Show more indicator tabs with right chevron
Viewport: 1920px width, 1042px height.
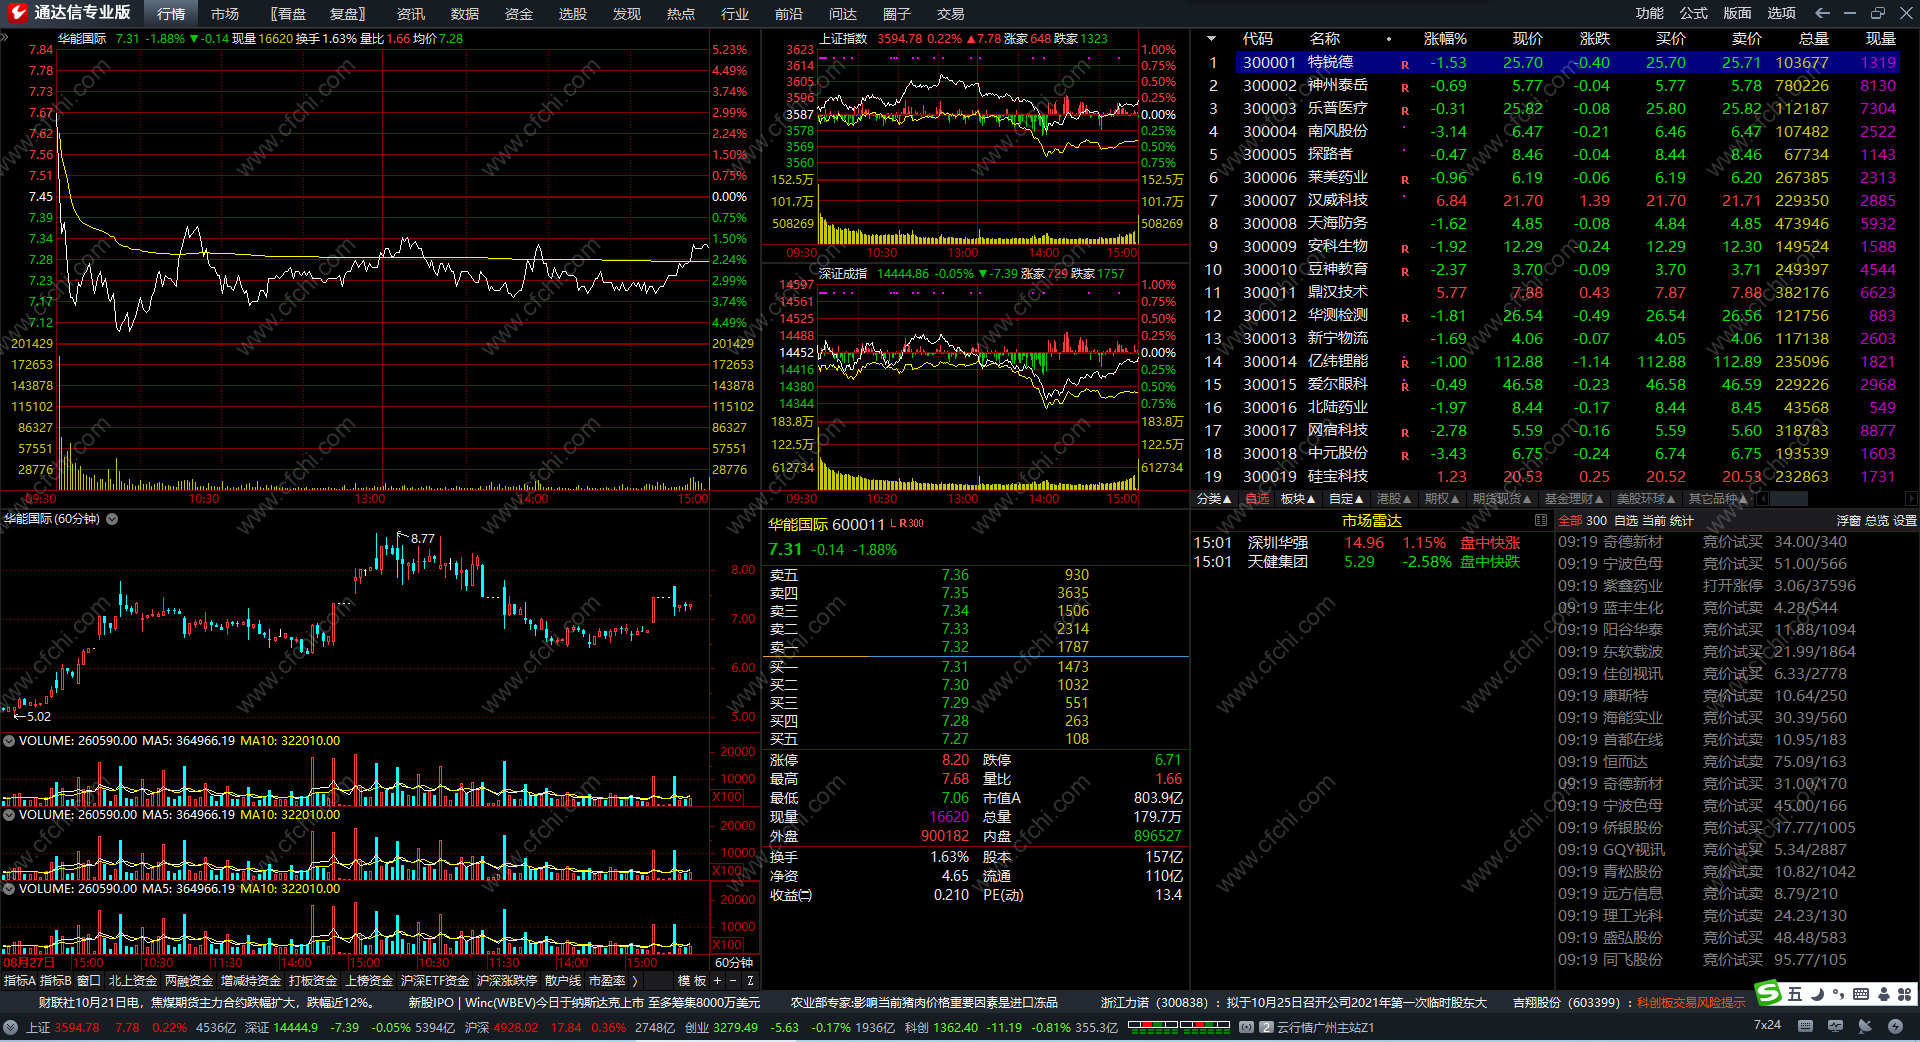[635, 981]
